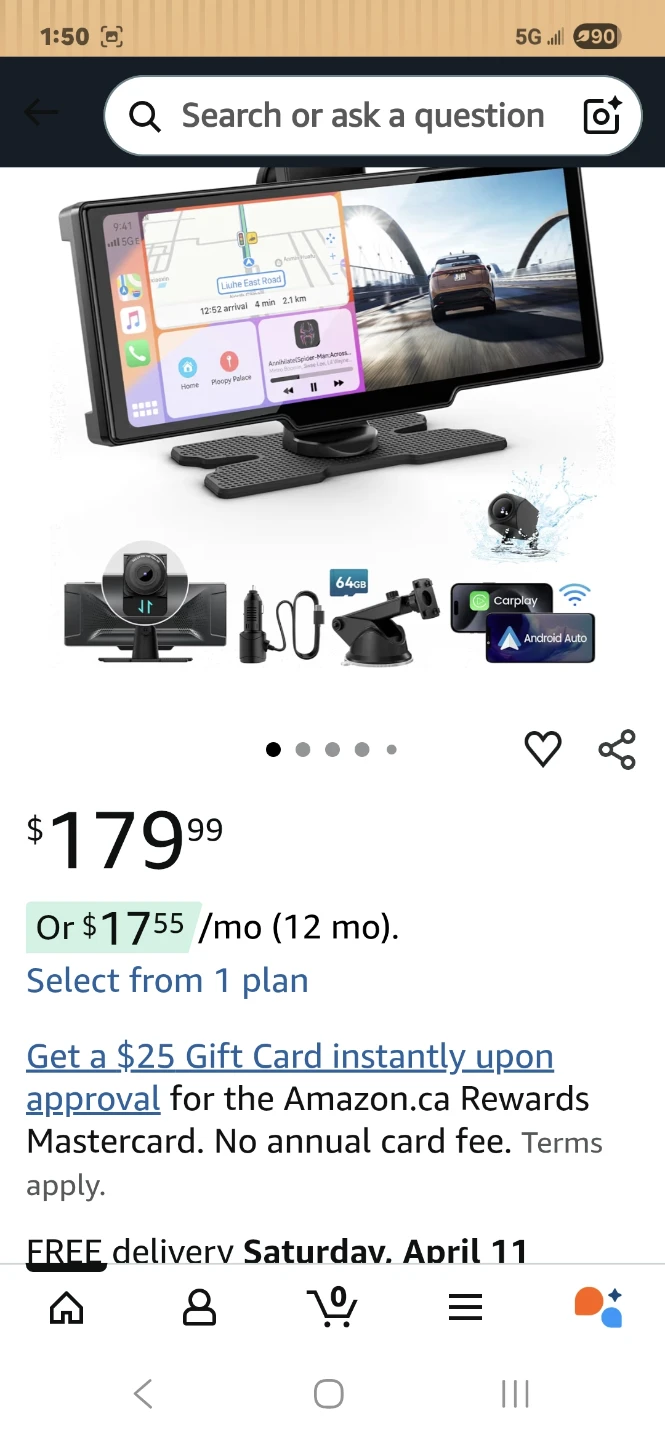Jump to the fourth carousel image dot
This screenshot has width=665, height=1440.
point(362,749)
